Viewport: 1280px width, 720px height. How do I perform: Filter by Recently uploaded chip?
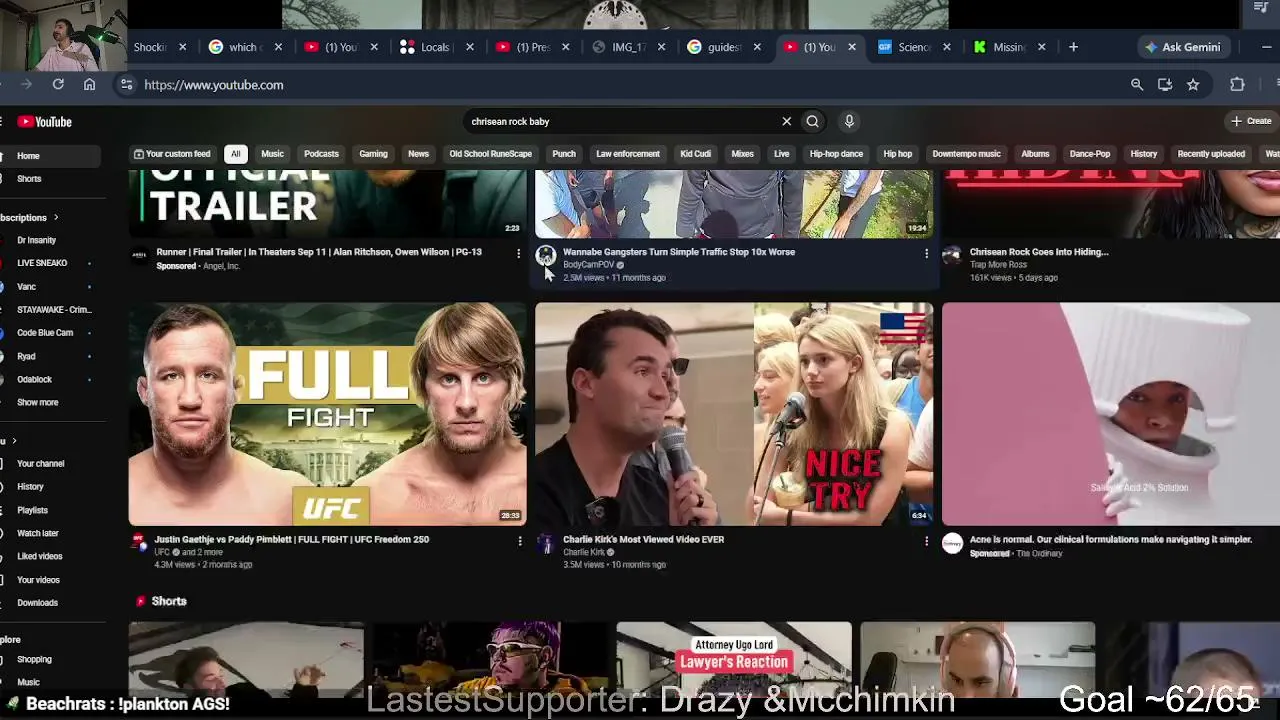pos(1211,154)
